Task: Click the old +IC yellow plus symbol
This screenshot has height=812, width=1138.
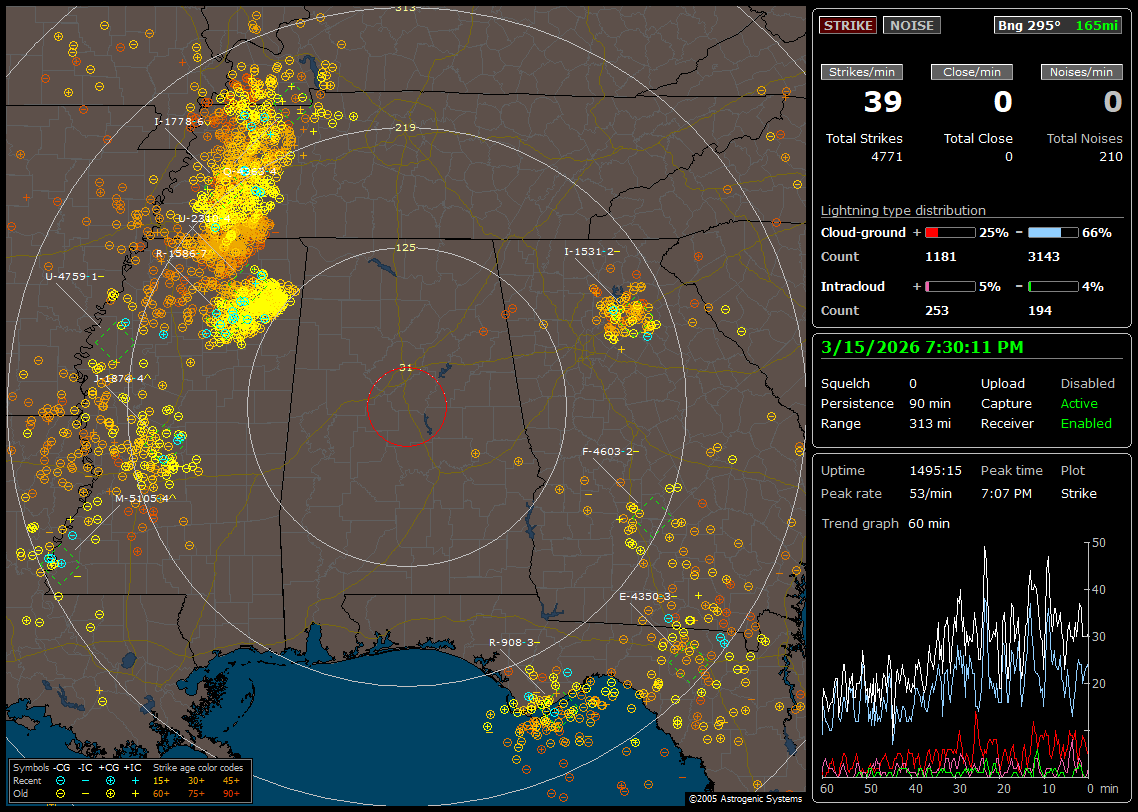Action: (135, 793)
